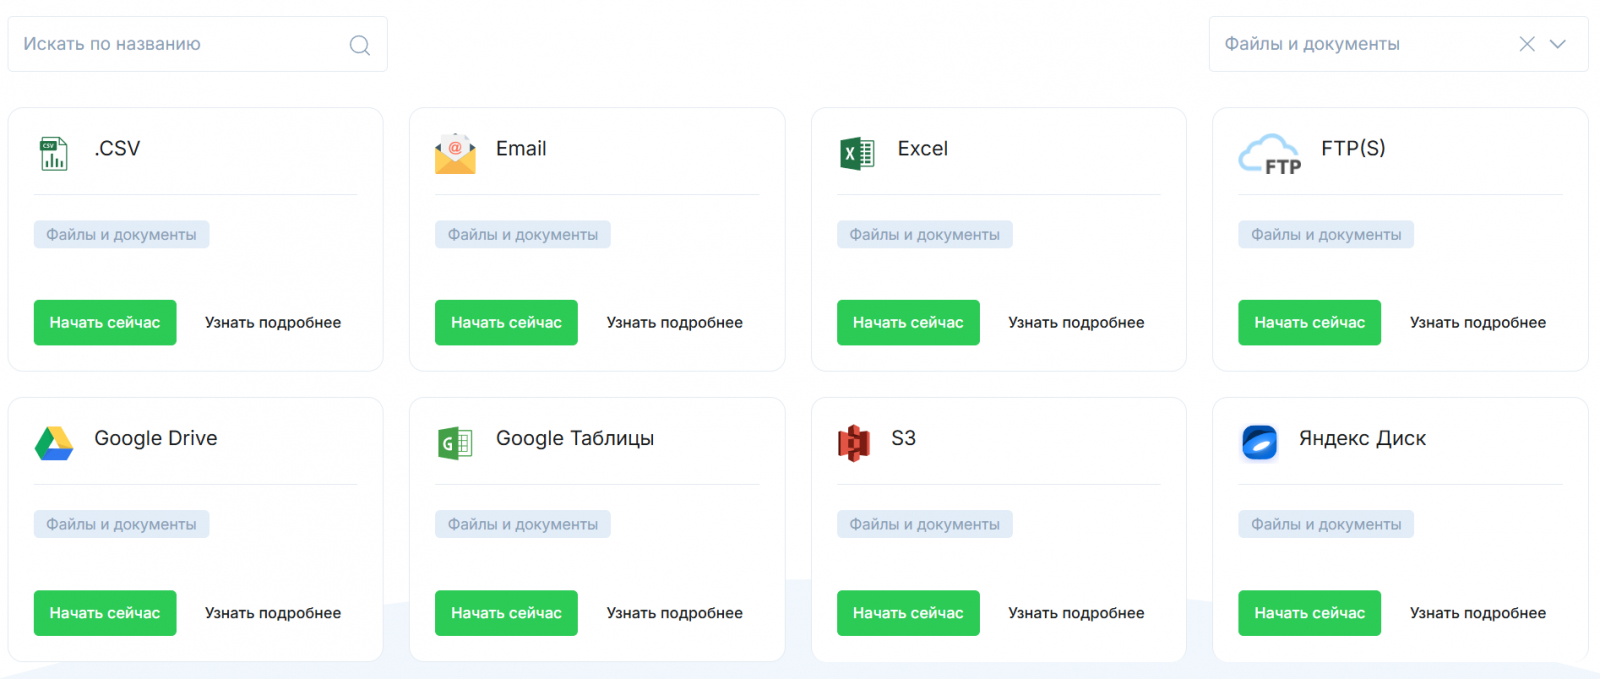Open Узнать подробнее for Excel
This screenshot has width=1600, height=679.
tap(1076, 323)
